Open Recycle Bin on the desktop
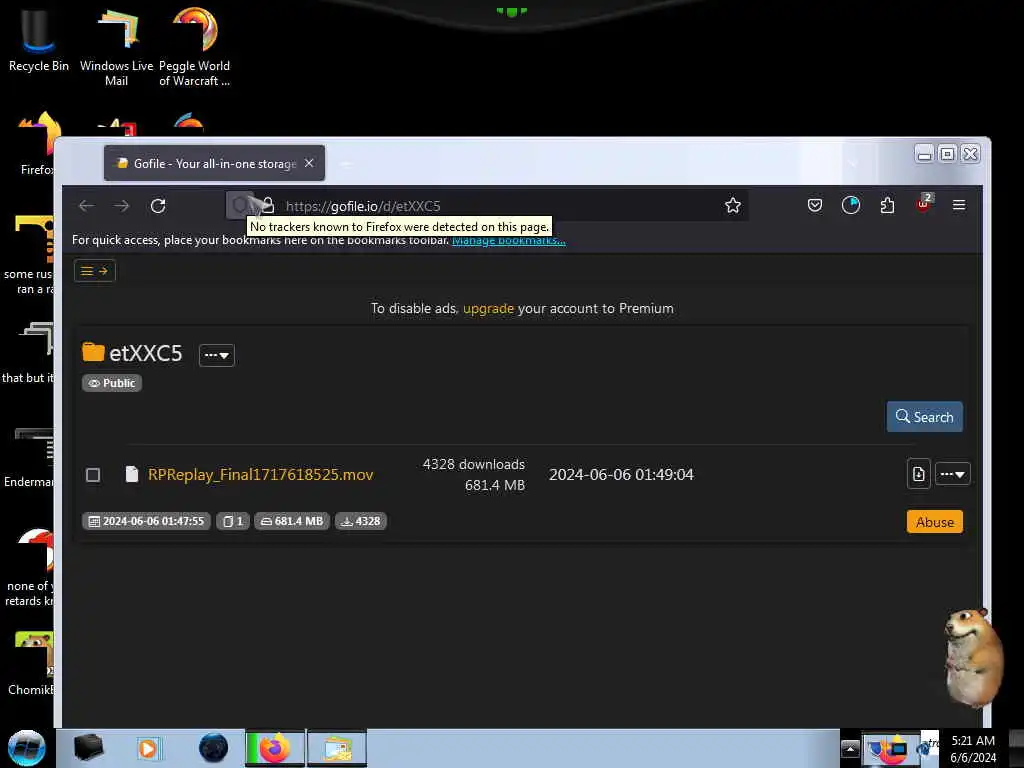Image resolution: width=1024 pixels, height=768 pixels. (39, 40)
